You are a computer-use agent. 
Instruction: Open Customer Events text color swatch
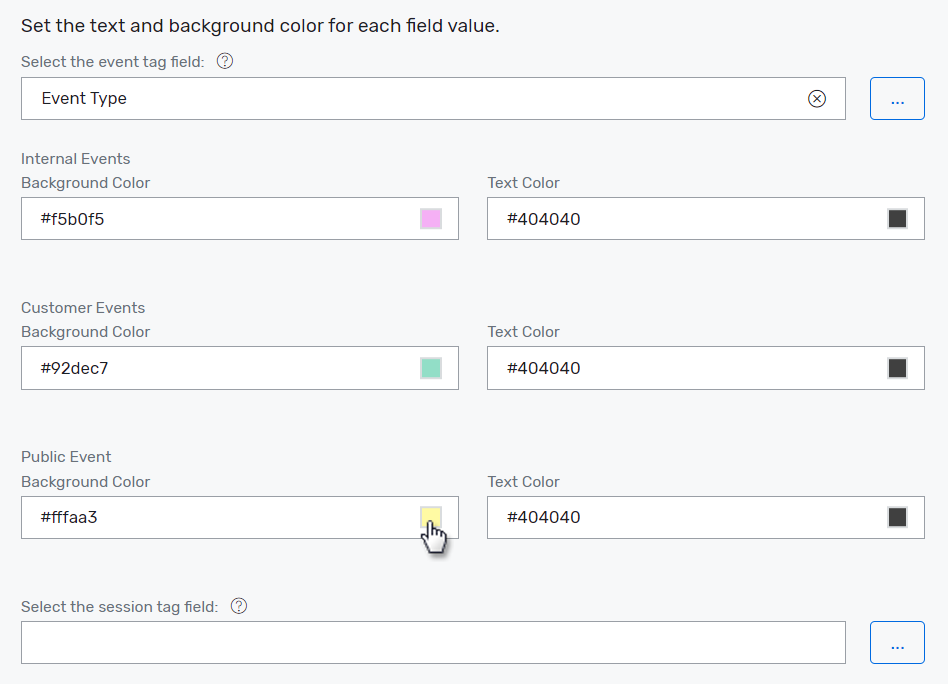click(897, 368)
